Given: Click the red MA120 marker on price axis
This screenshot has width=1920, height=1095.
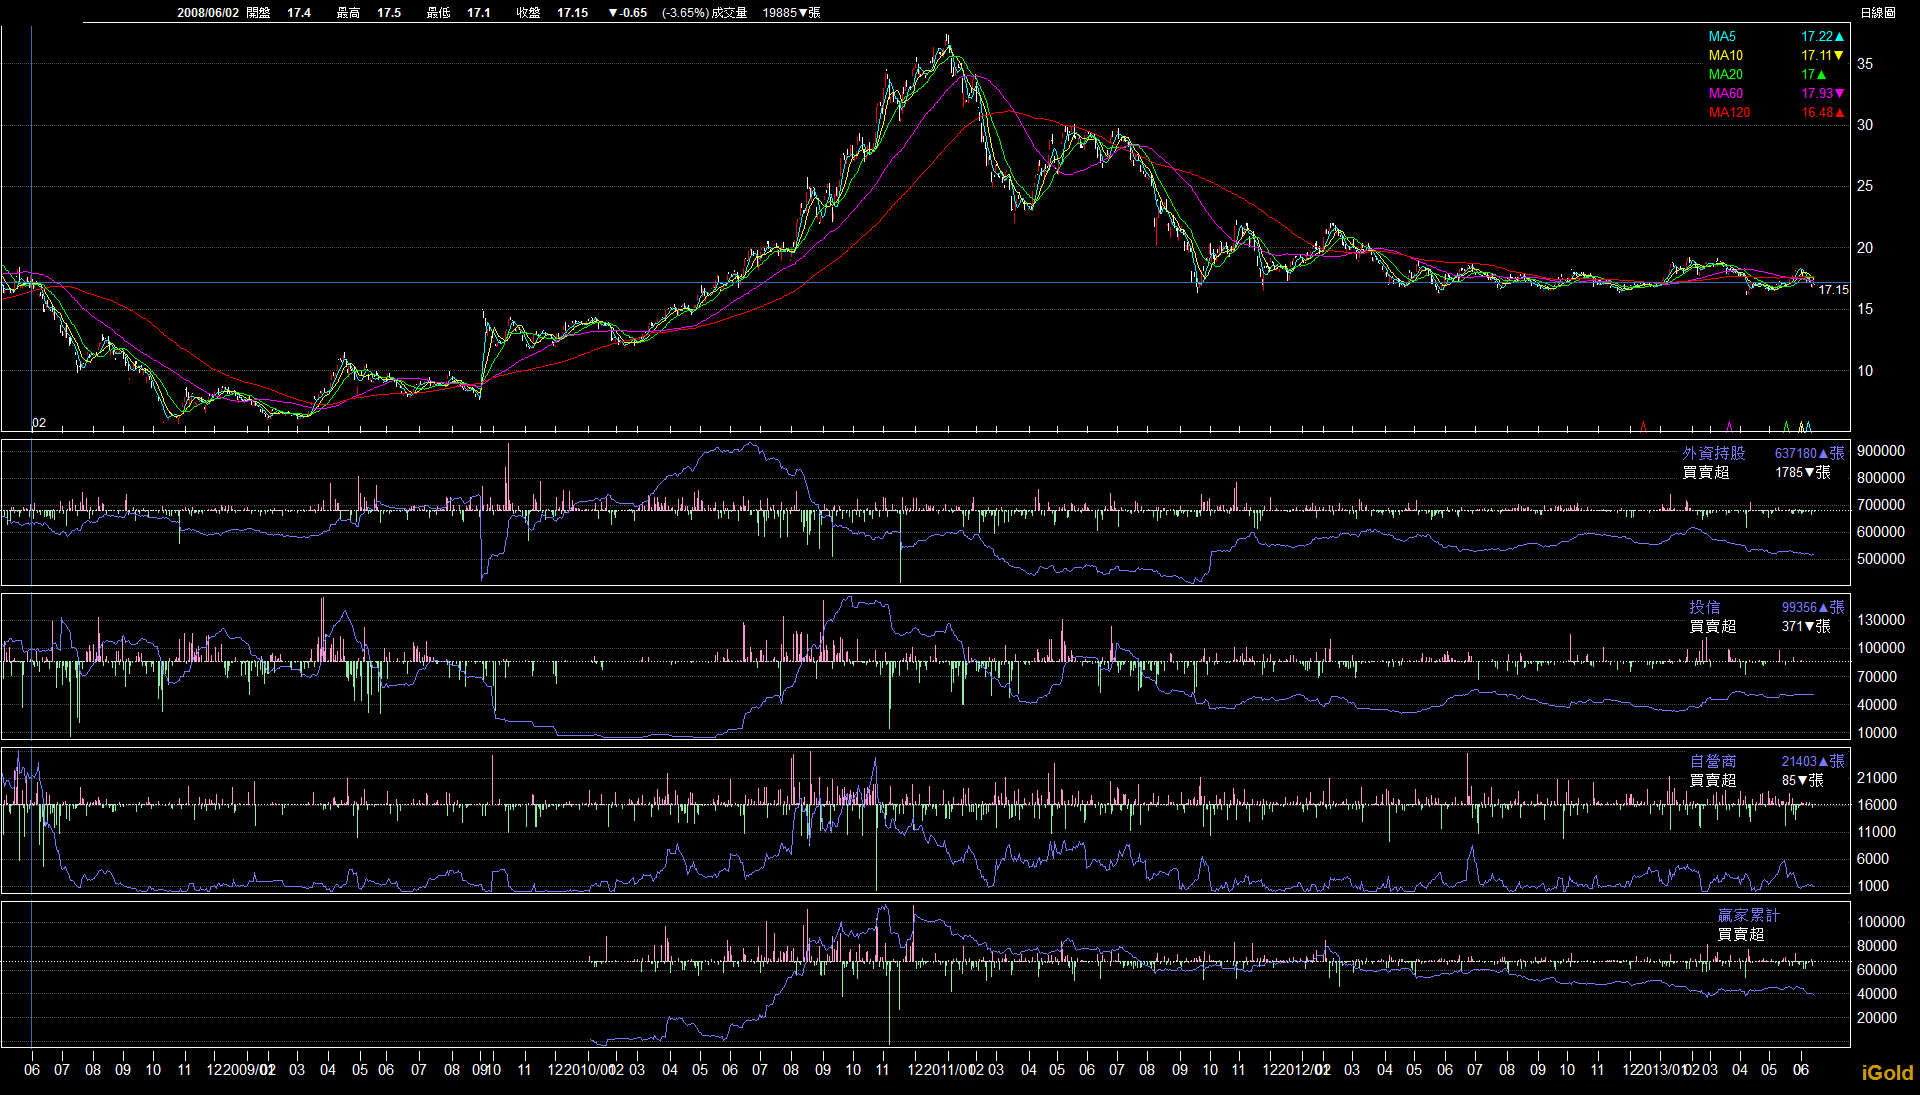Looking at the screenshot, I should click(1643, 427).
